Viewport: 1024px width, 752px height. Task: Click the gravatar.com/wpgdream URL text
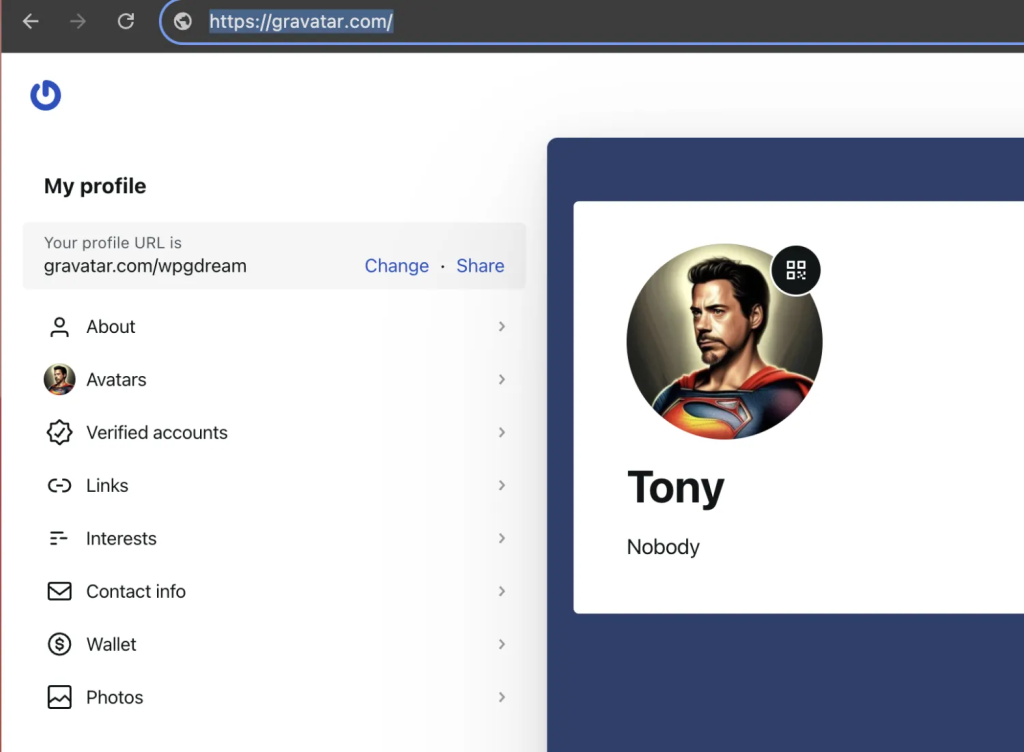tap(145, 266)
